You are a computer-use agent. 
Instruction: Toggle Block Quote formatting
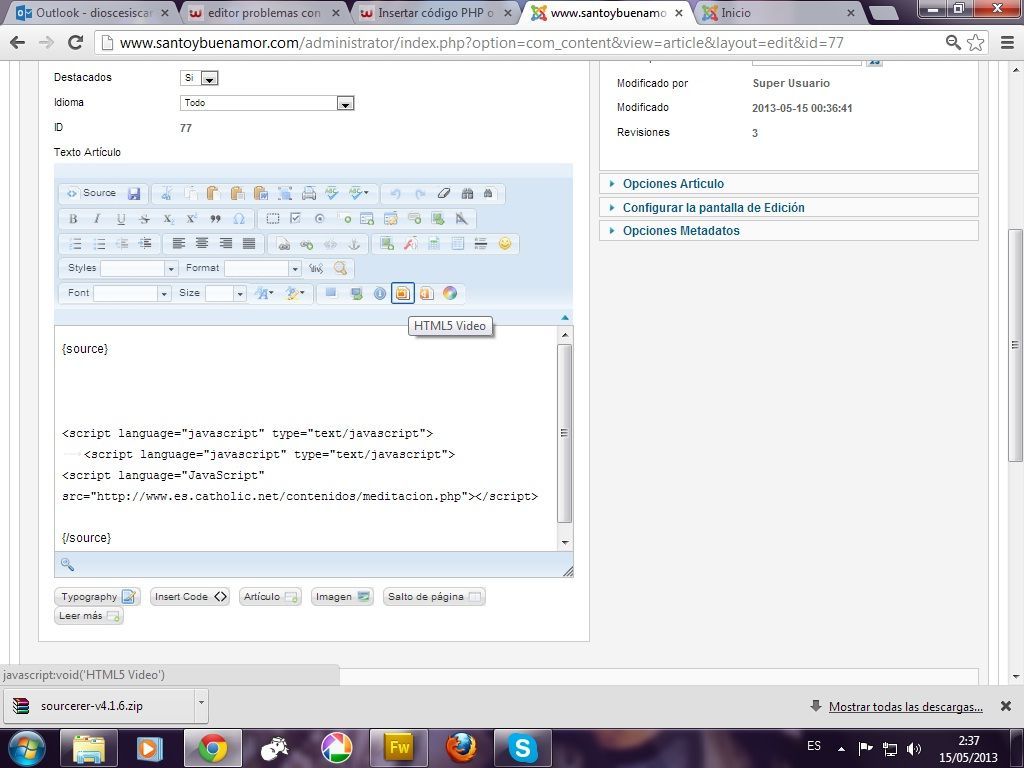point(215,219)
